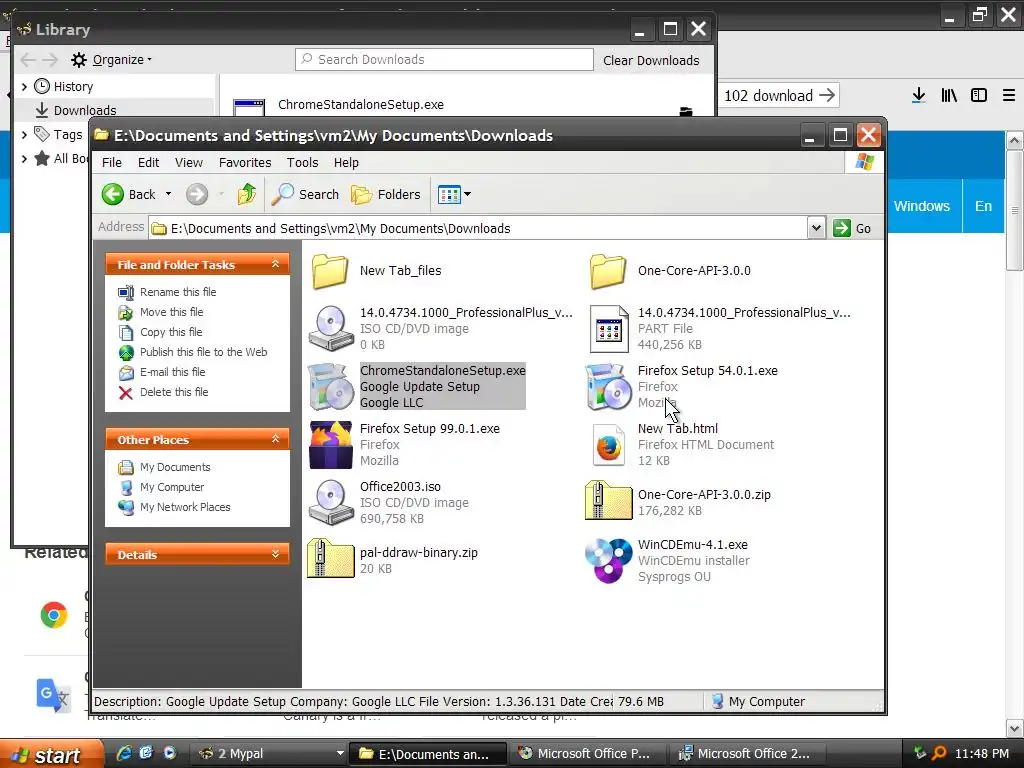Open the One-Core-API-3.0.0 folder icon
This screenshot has width=1024, height=768.
(608, 270)
